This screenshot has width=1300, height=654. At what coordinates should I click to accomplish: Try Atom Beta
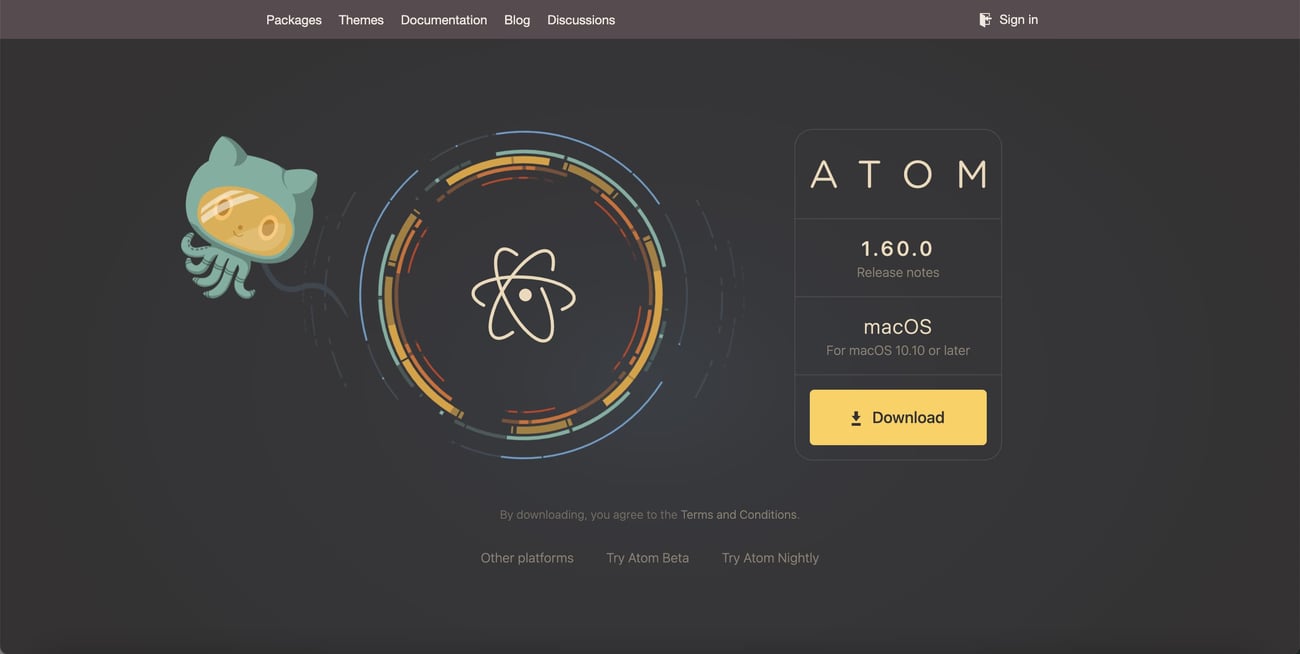tap(647, 557)
